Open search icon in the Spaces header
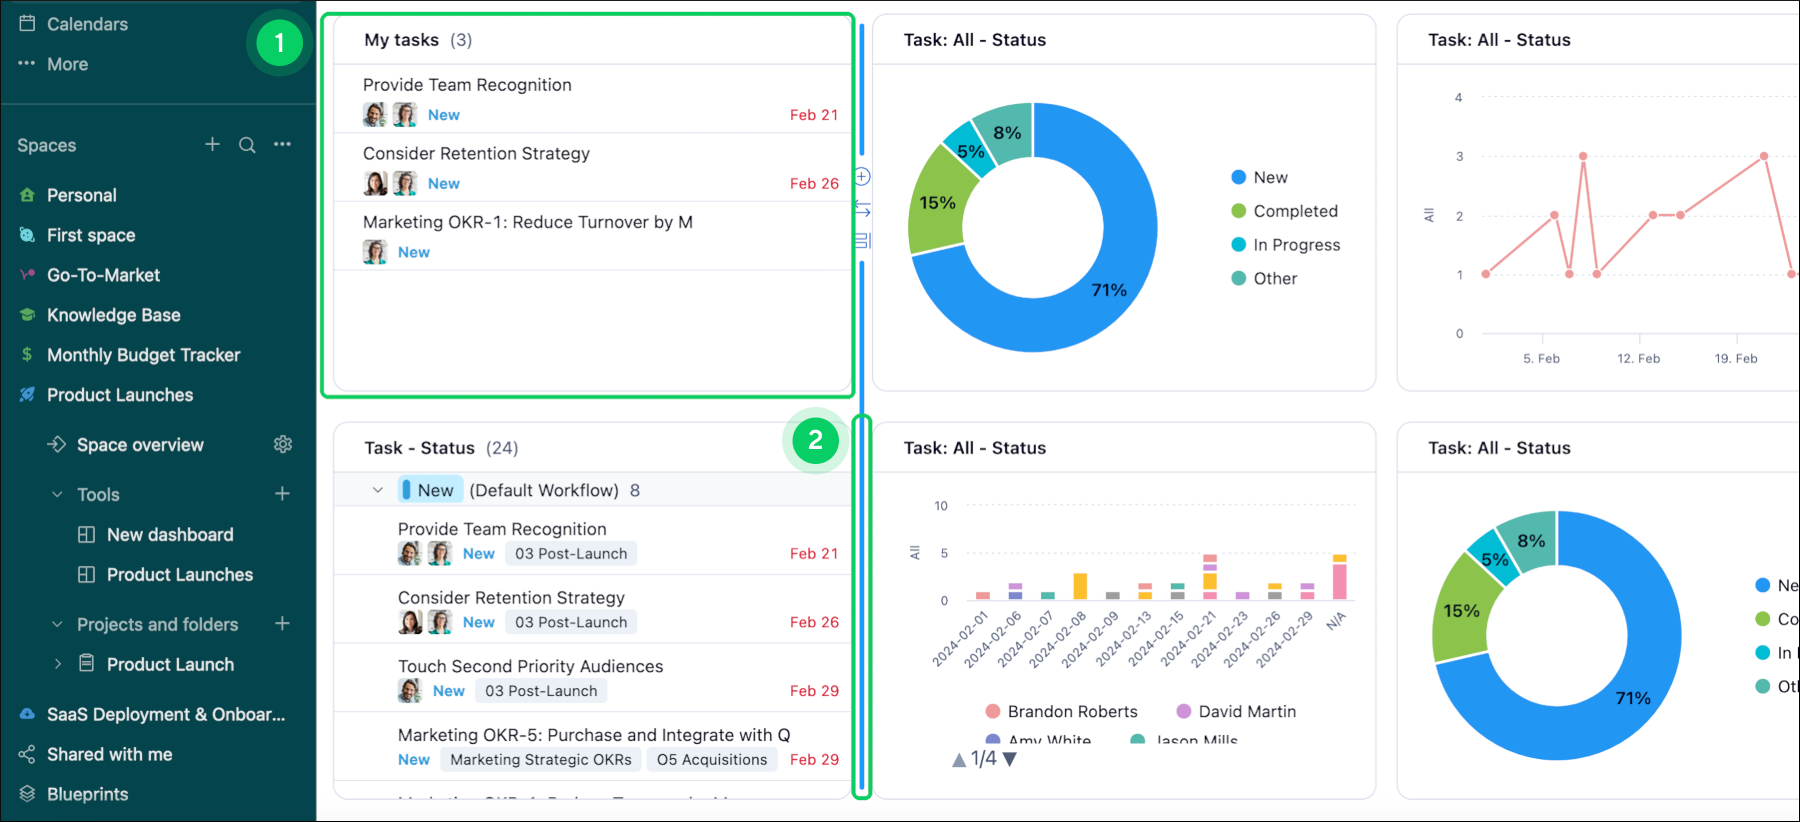This screenshot has width=1800, height=822. (x=247, y=145)
